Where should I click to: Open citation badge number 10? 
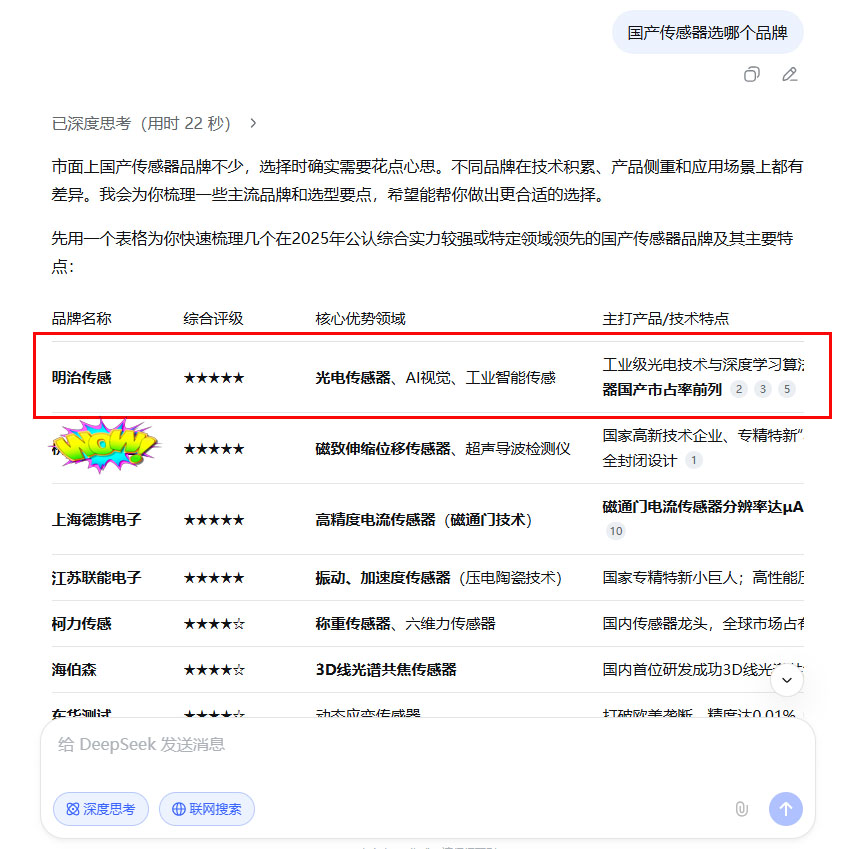tap(615, 531)
